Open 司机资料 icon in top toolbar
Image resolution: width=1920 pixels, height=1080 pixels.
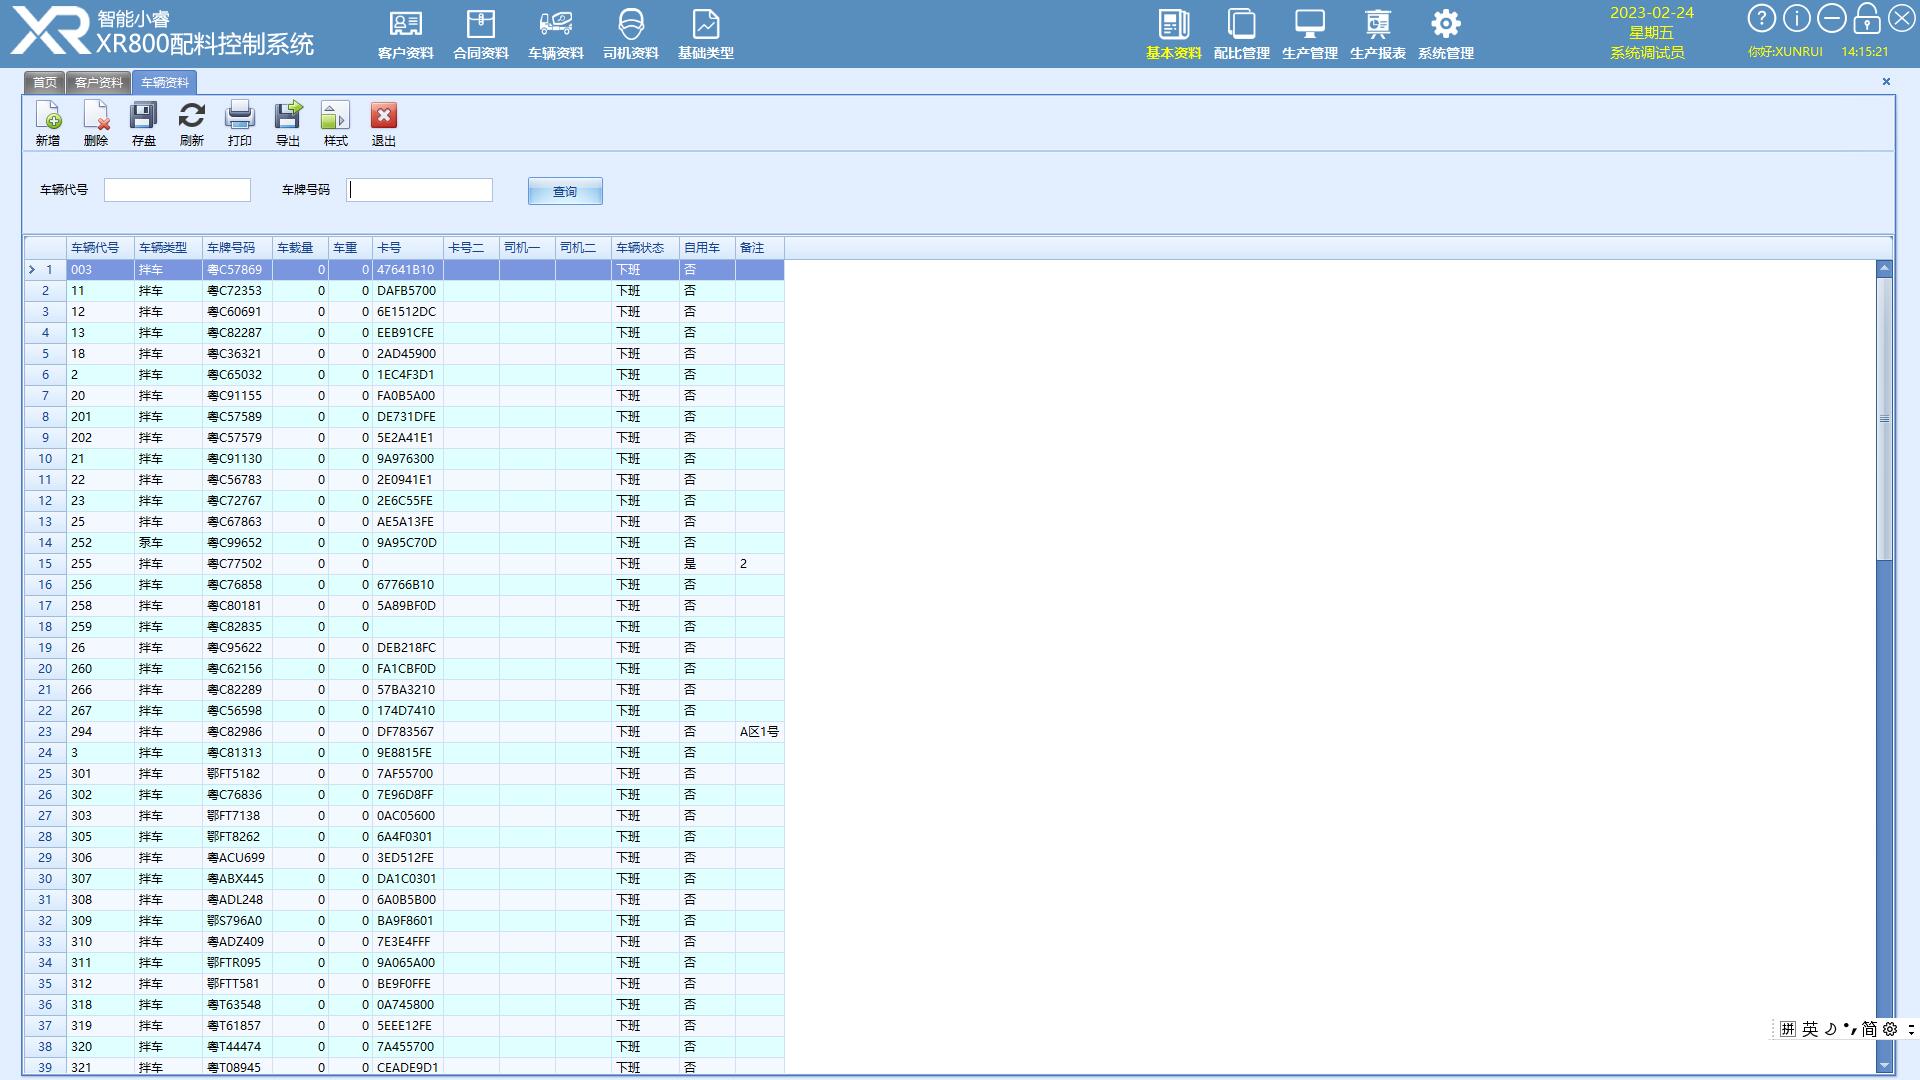click(x=630, y=34)
